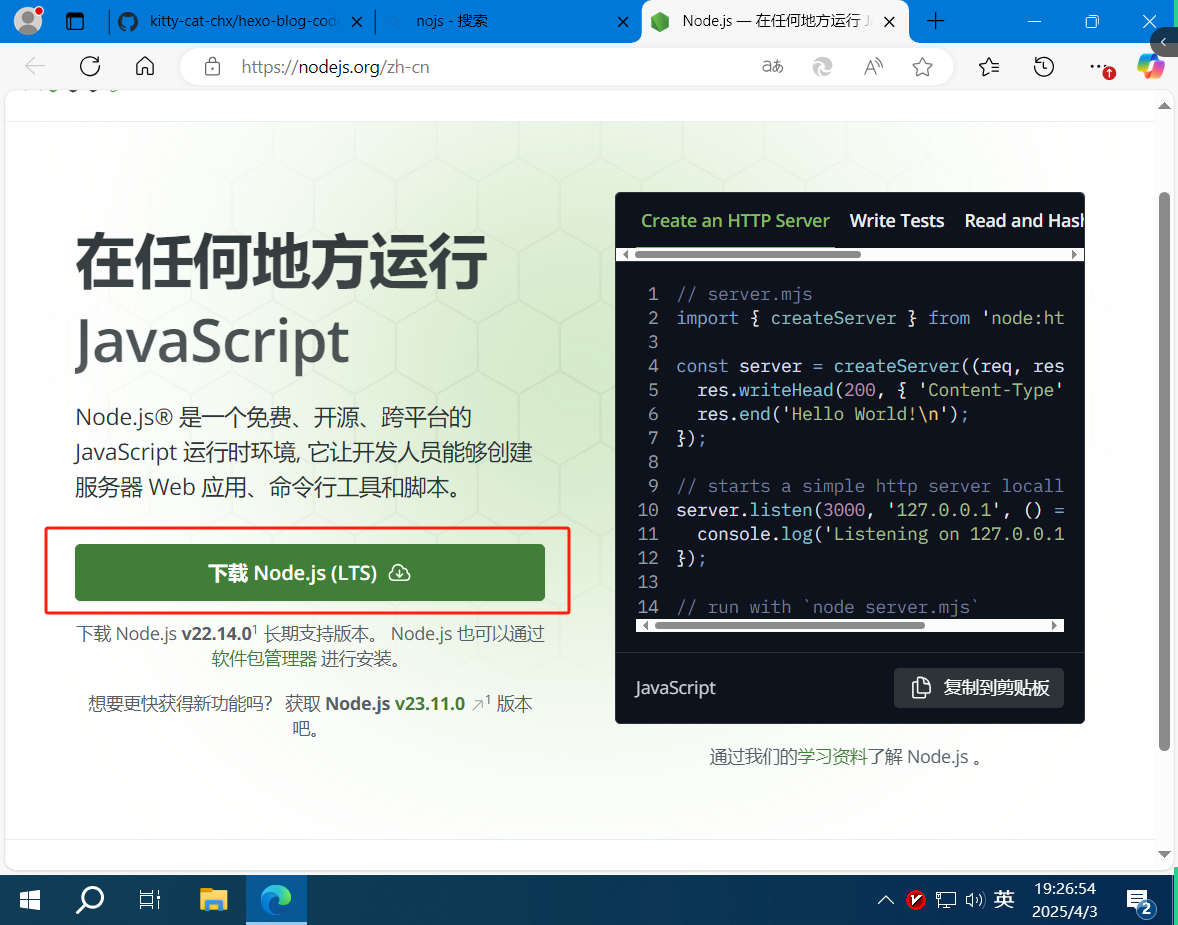Click the page vertical scrollbar thumb

(1164, 472)
